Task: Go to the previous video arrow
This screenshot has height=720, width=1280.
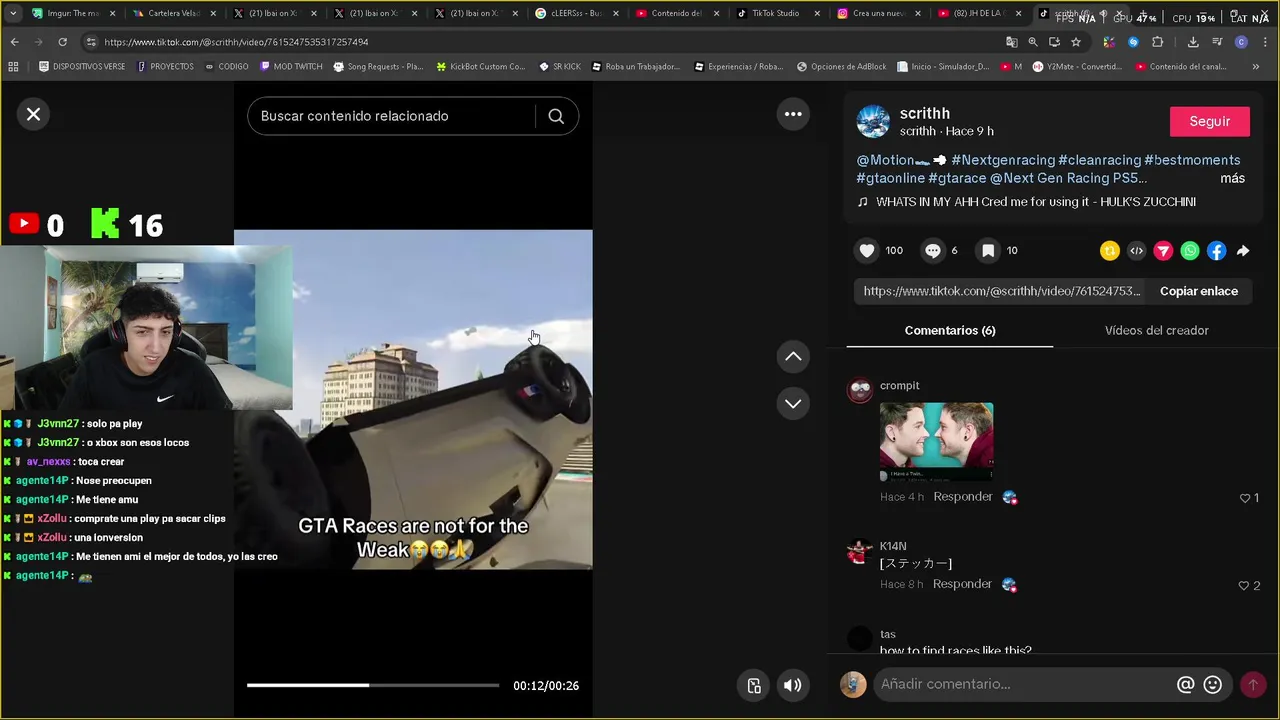Action: tap(793, 356)
